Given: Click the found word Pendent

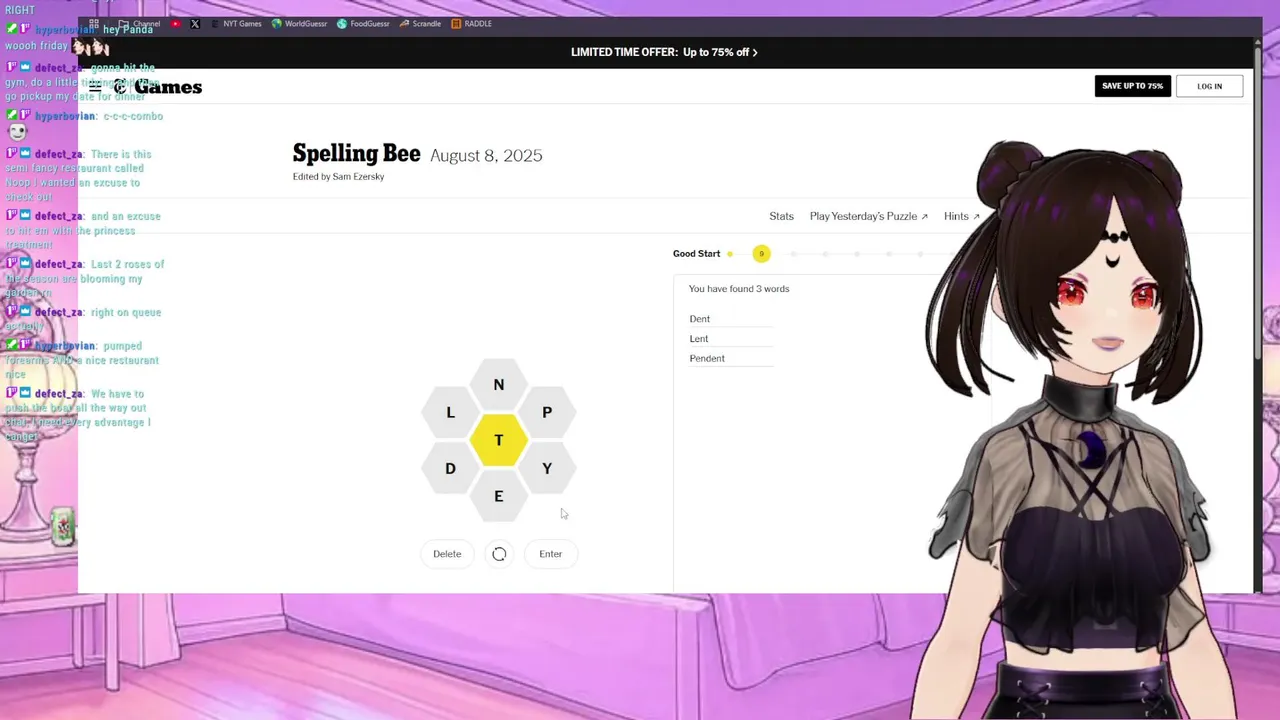Looking at the screenshot, I should (x=707, y=358).
